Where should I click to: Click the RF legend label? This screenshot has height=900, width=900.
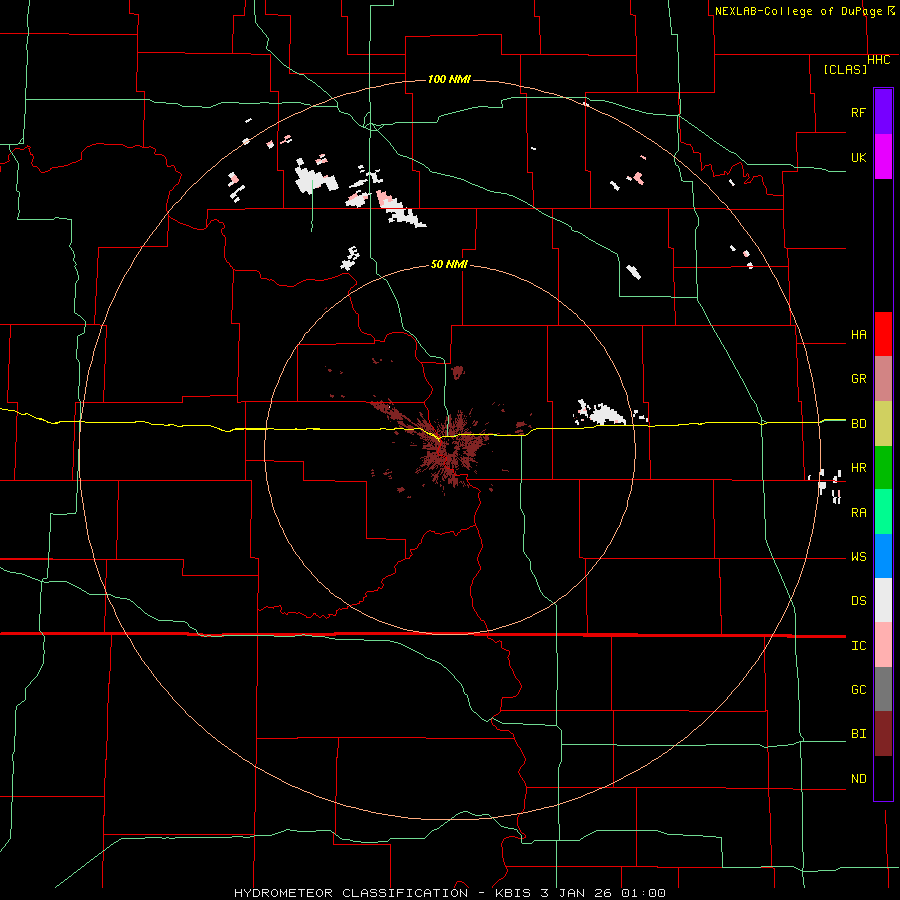point(858,112)
